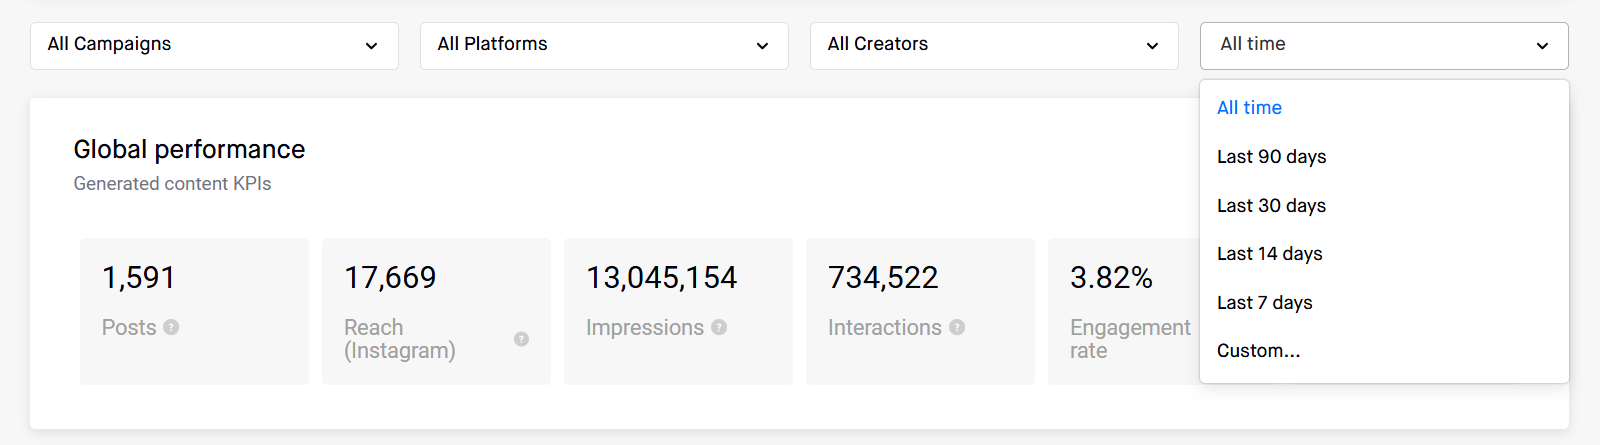Click the question mark icon beside Interactions
1600x445 pixels.
[957, 327]
